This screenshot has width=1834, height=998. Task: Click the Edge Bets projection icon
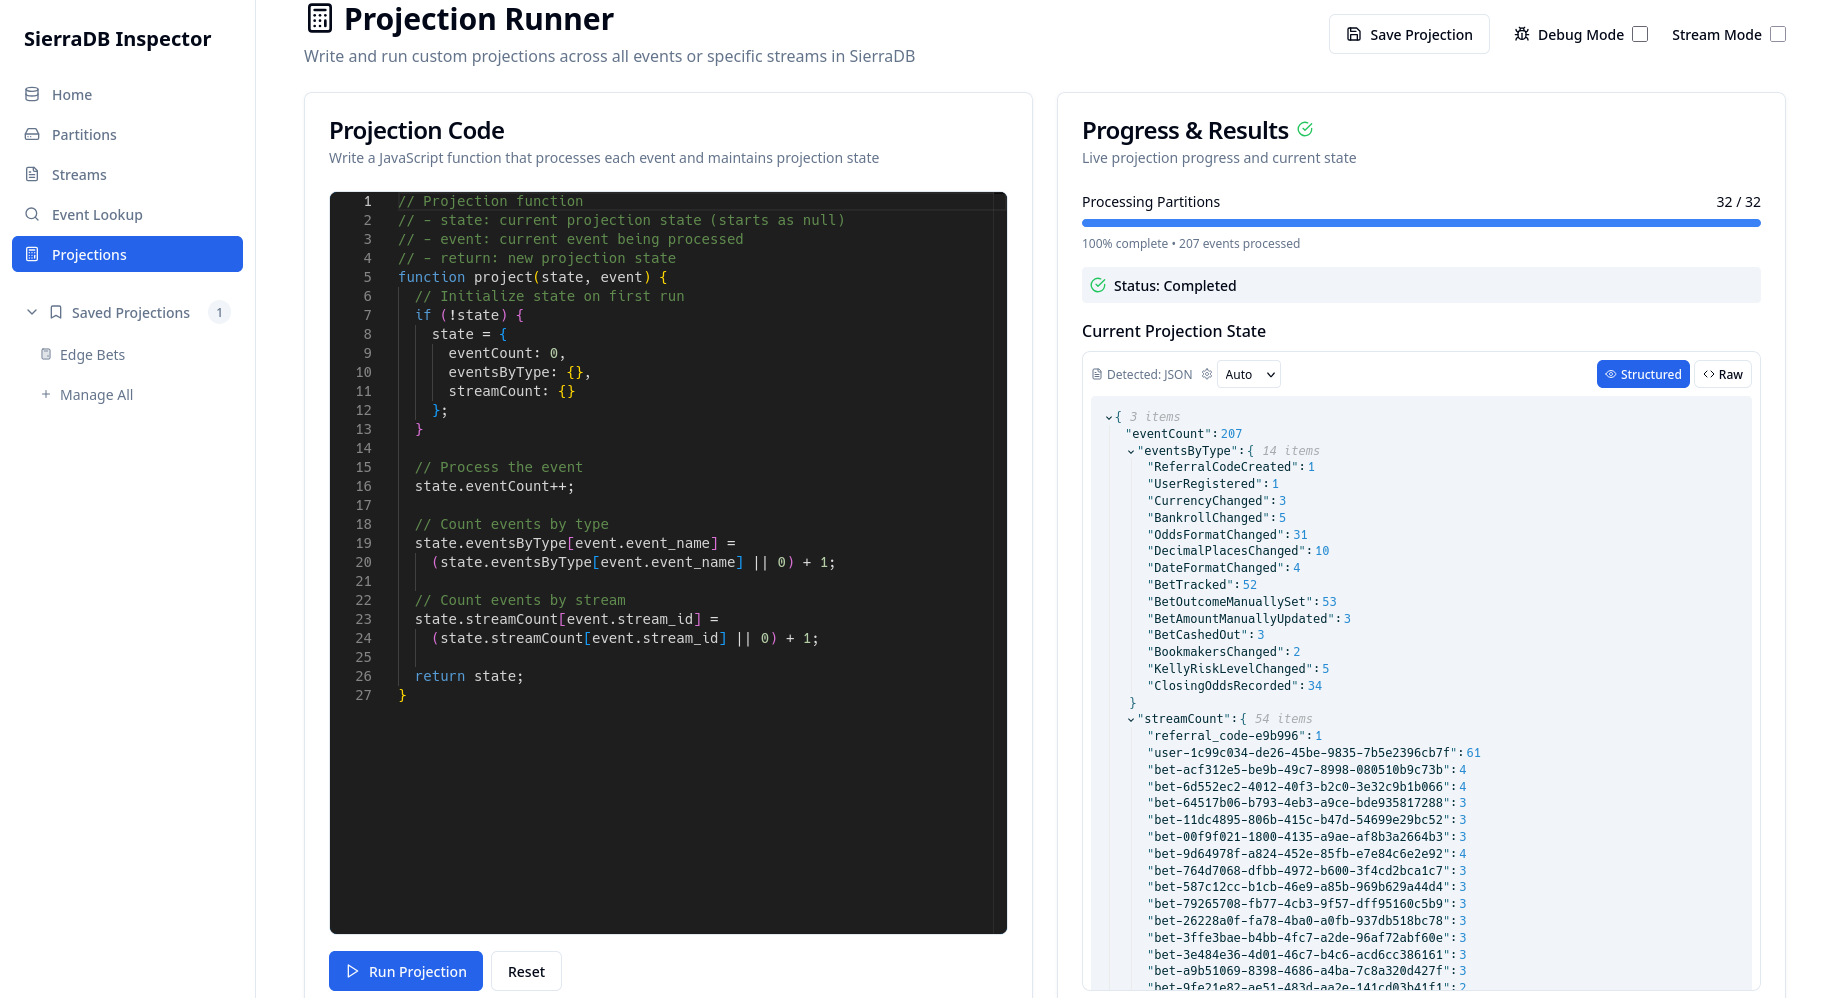pos(46,354)
